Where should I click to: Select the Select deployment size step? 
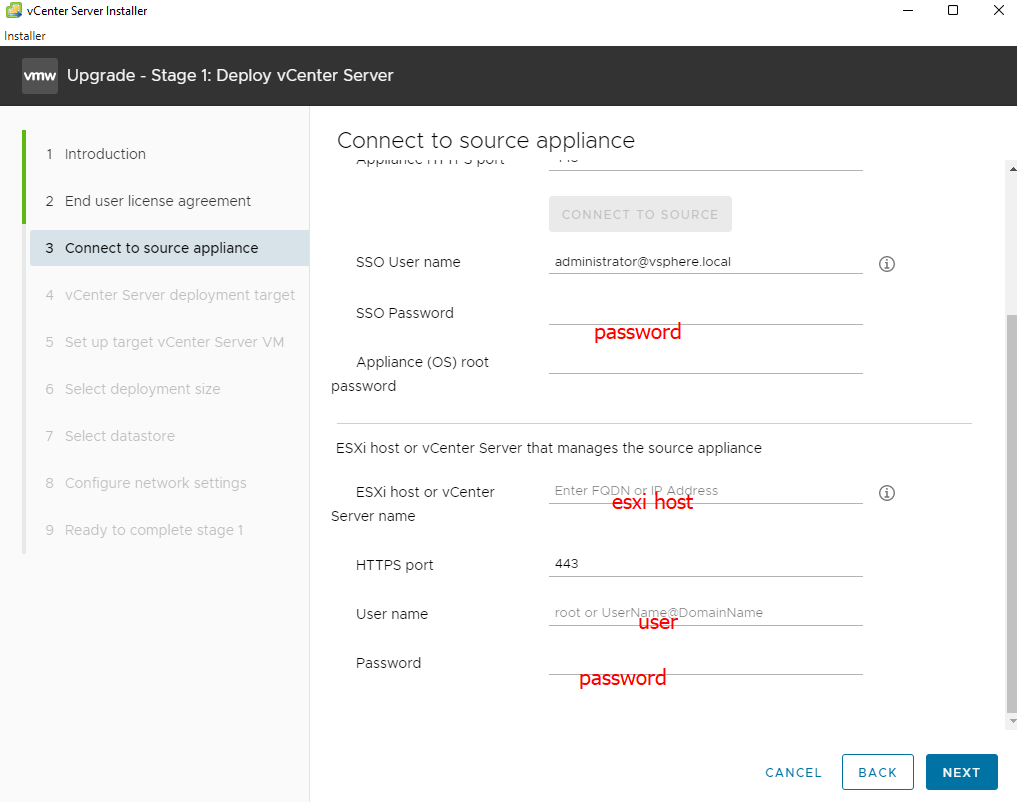(169, 389)
